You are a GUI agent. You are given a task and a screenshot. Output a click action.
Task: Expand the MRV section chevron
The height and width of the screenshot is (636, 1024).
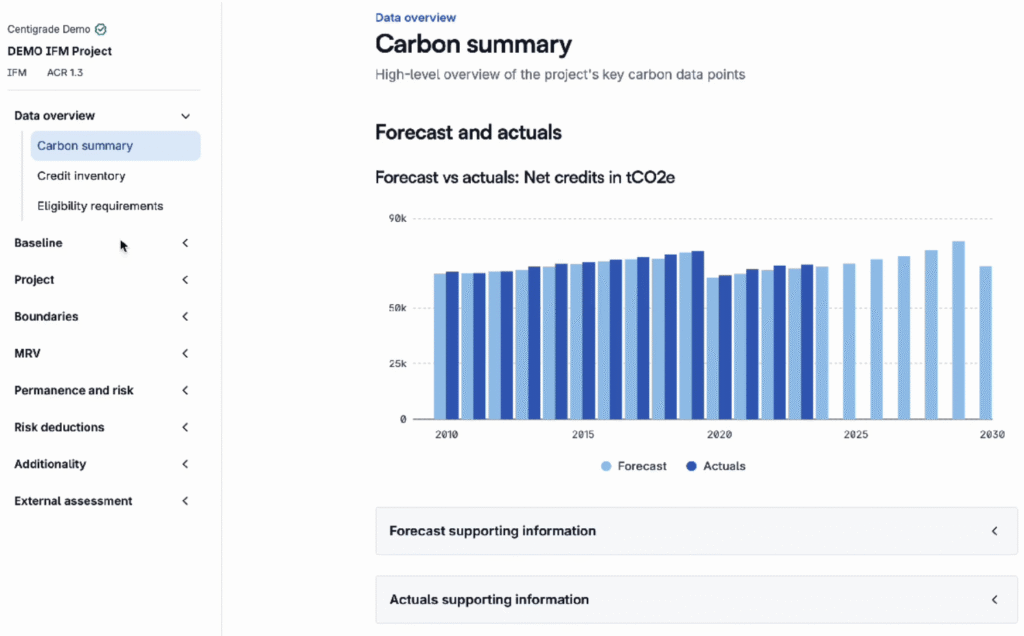pos(185,354)
